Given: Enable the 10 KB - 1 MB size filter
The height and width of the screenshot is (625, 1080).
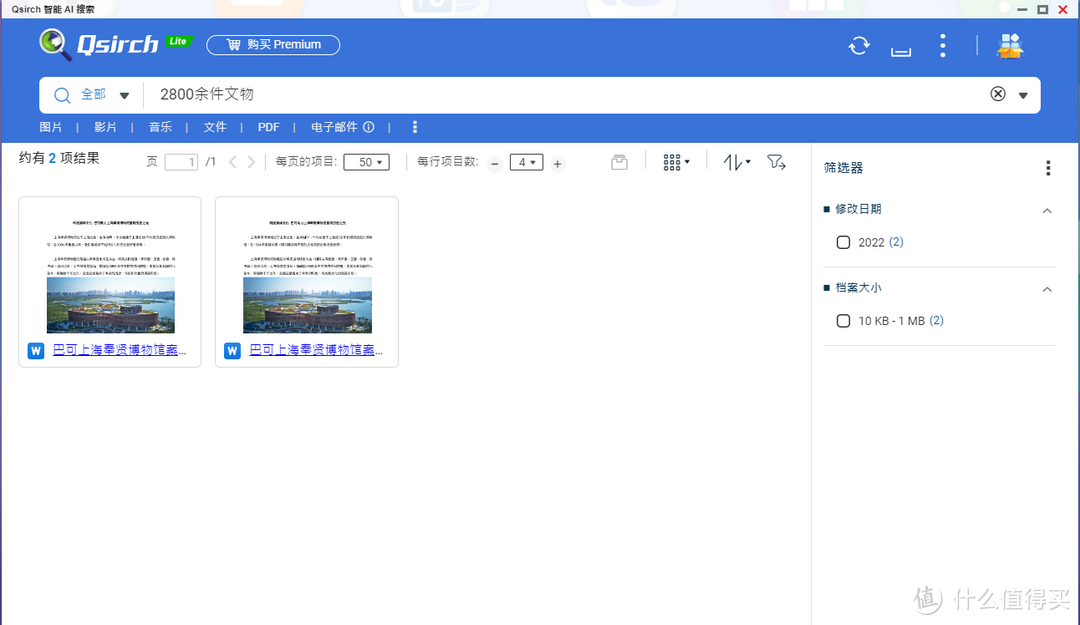Looking at the screenshot, I should pos(844,320).
